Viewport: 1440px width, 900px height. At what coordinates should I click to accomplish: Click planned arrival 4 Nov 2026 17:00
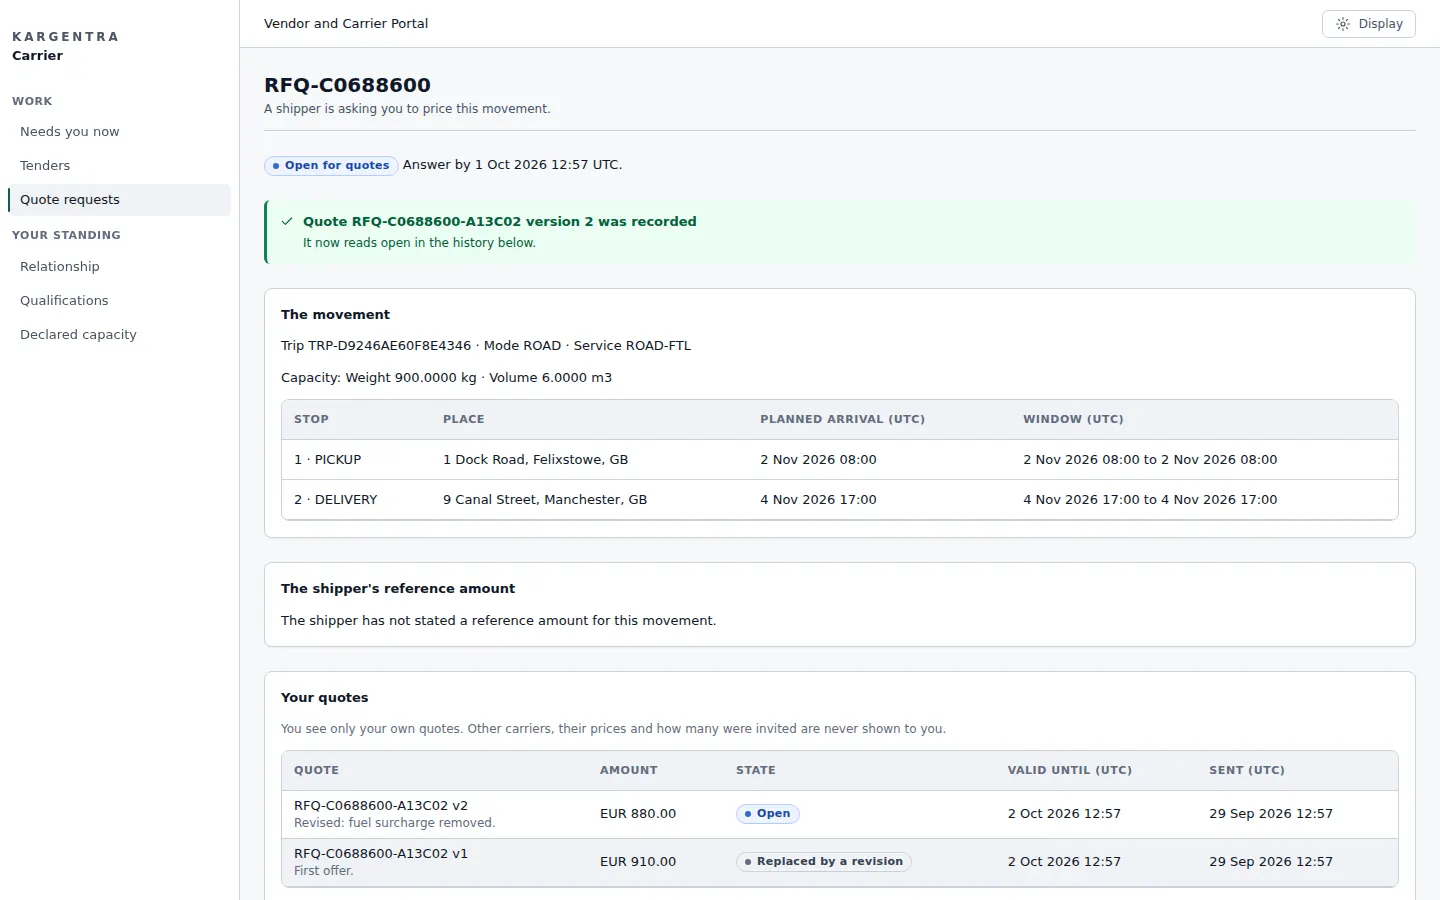(x=818, y=500)
